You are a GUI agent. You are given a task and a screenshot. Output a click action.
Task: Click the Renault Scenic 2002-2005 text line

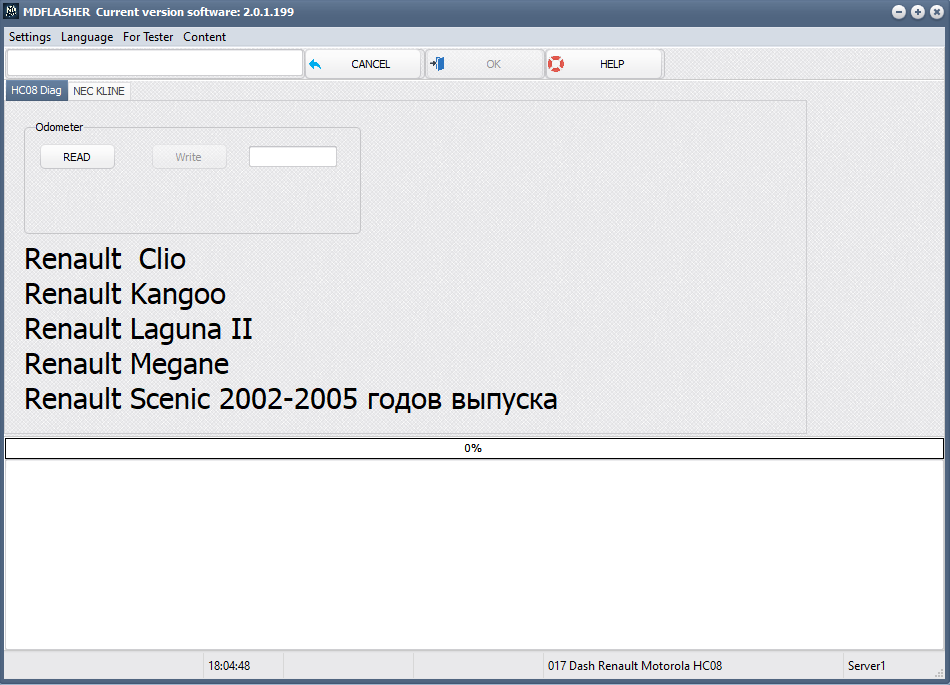(x=291, y=400)
